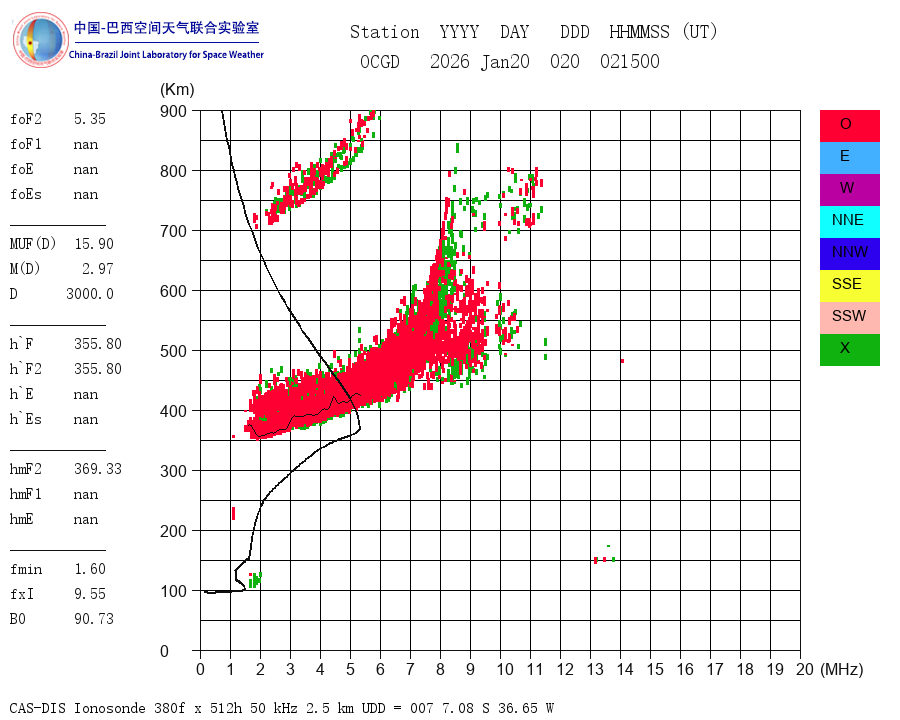Click the 20 MHz frequency tick label

[x=805, y=669]
